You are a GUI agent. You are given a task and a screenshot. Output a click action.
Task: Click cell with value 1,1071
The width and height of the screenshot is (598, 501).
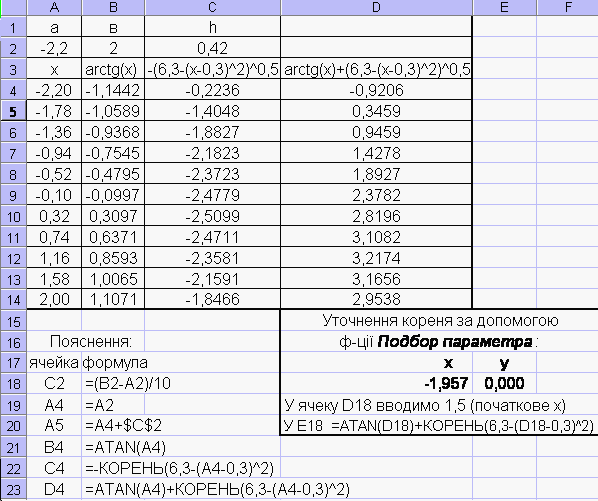pyautogui.click(x=113, y=299)
